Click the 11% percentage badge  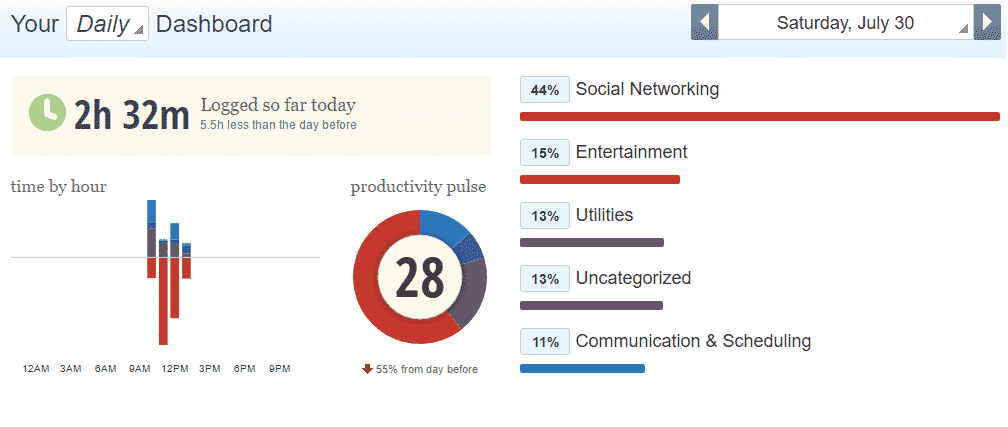click(544, 342)
